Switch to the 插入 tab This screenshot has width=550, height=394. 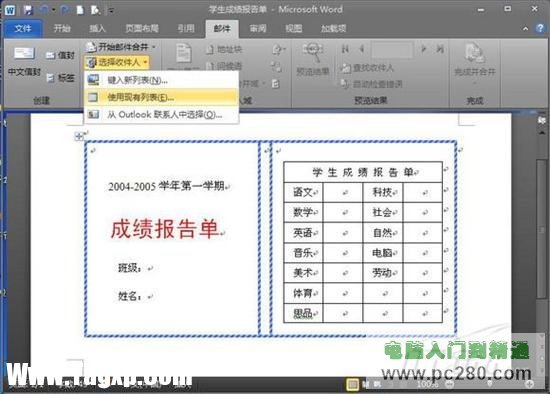[x=97, y=28]
